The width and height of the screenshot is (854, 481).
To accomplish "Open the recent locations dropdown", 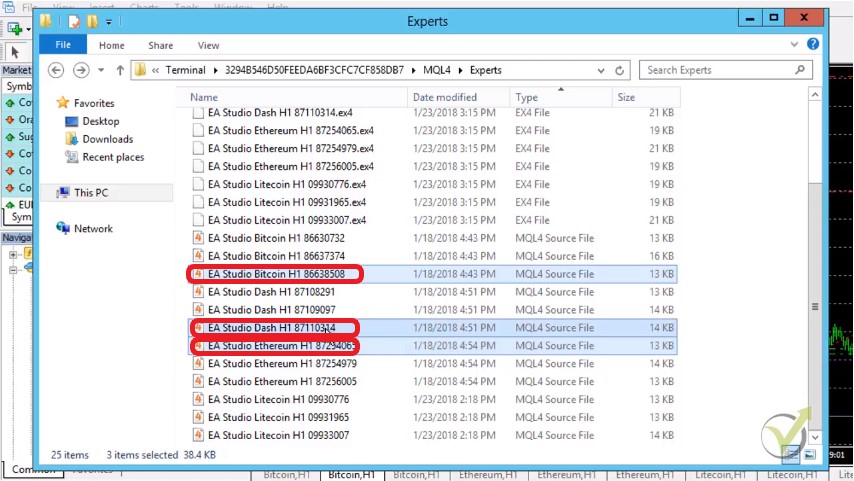I will tap(102, 70).
